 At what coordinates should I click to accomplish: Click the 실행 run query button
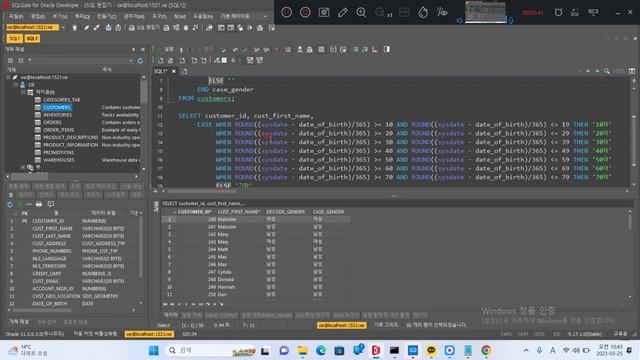click(x=165, y=49)
